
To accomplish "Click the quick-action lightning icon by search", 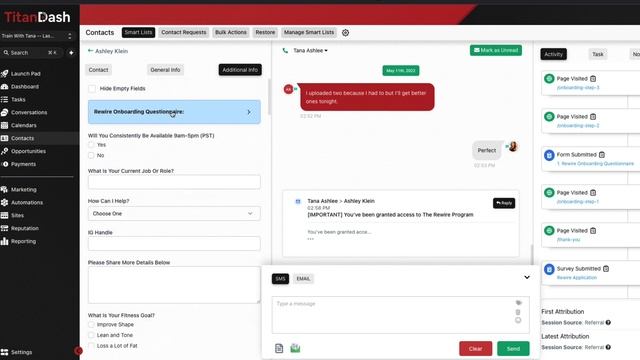I will pos(71,53).
